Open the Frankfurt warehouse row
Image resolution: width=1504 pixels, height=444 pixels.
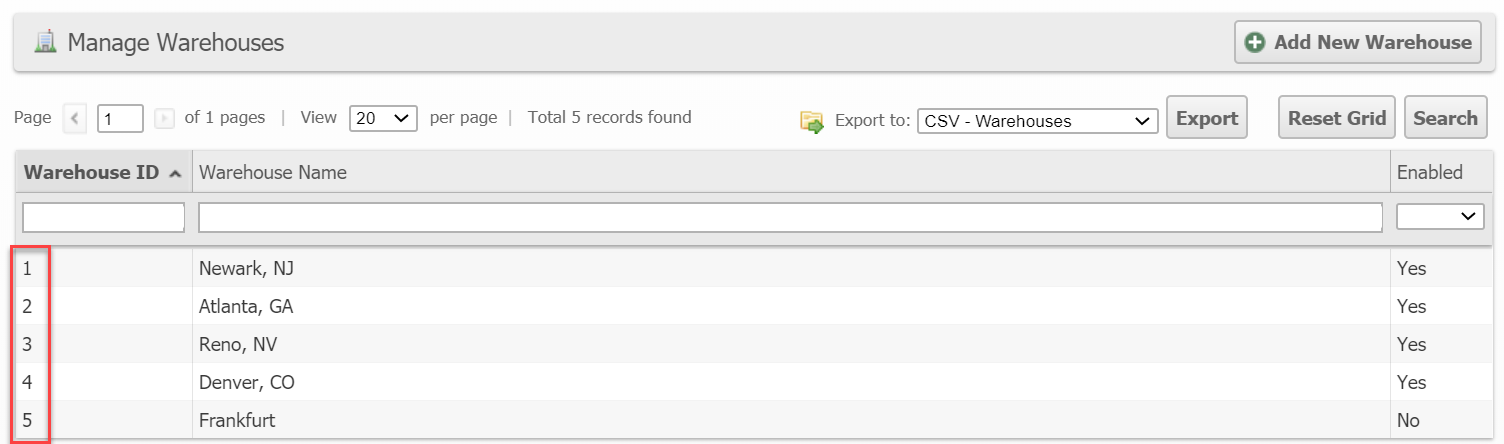(x=237, y=420)
